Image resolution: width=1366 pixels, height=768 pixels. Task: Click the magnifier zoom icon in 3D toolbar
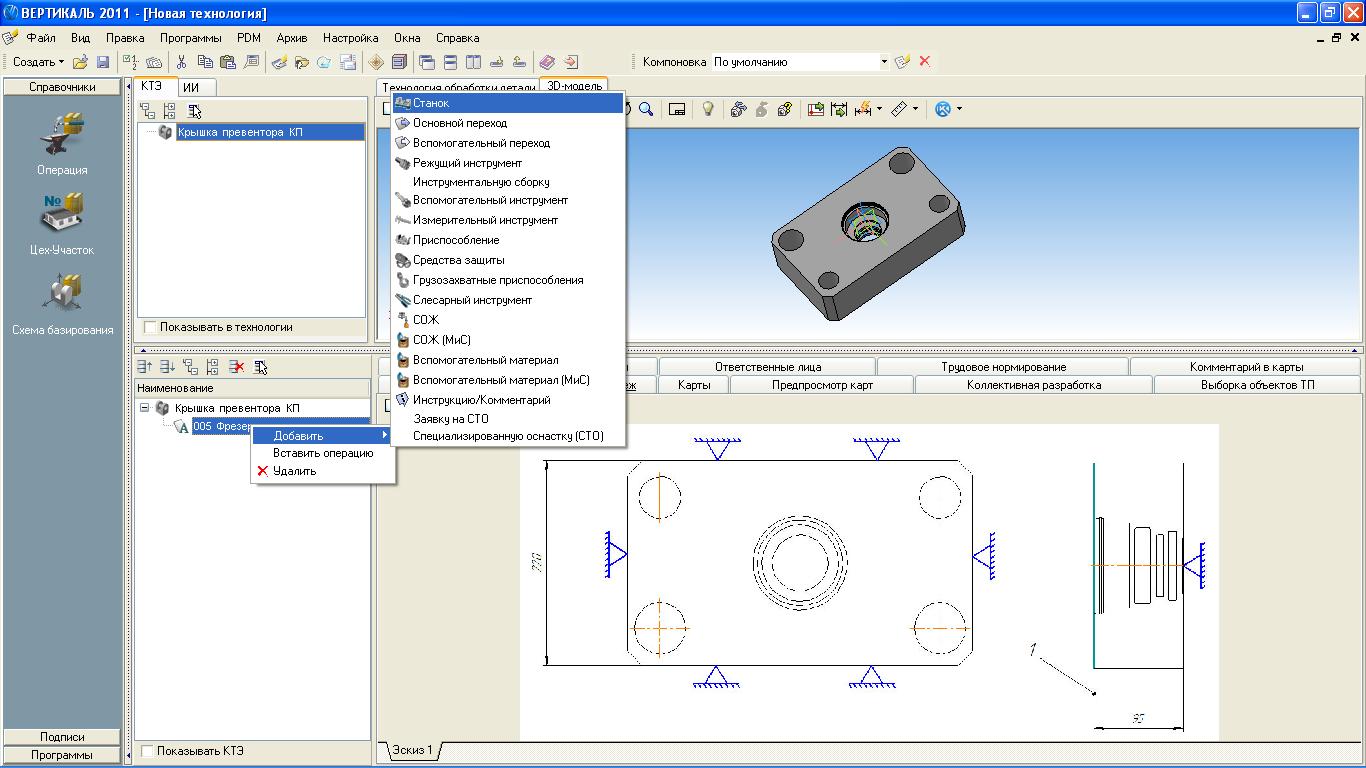point(646,109)
